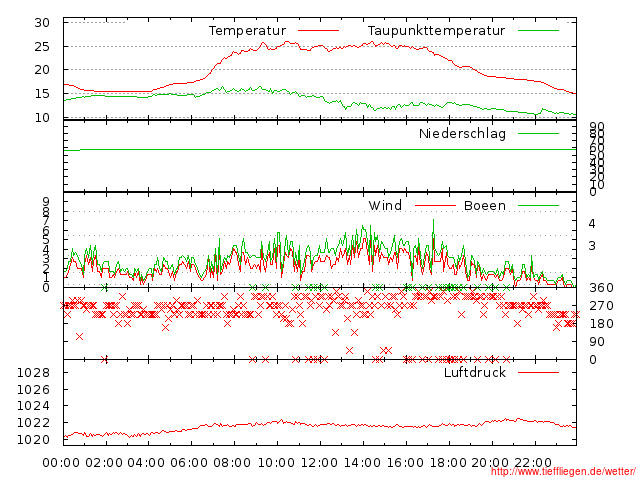Click the 18:00 time axis label

(x=448, y=463)
